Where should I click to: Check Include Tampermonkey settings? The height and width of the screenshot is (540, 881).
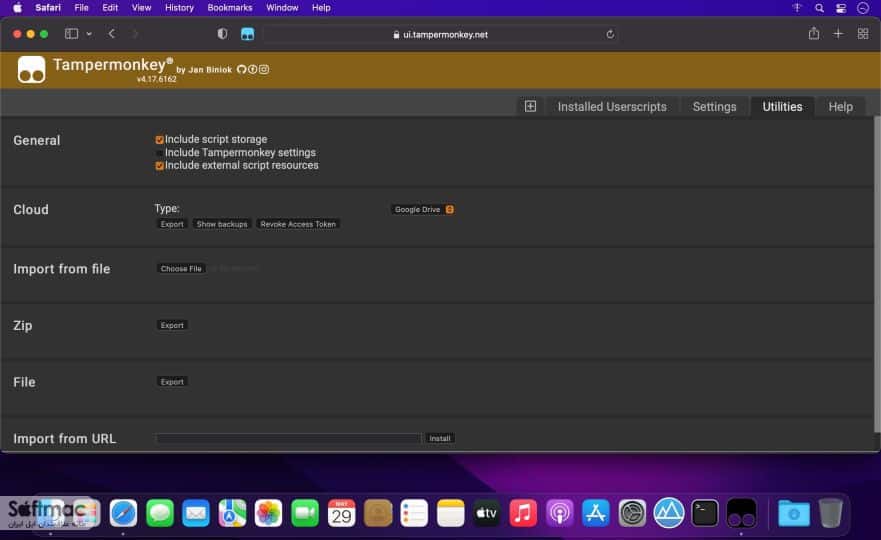pyautogui.click(x=160, y=153)
